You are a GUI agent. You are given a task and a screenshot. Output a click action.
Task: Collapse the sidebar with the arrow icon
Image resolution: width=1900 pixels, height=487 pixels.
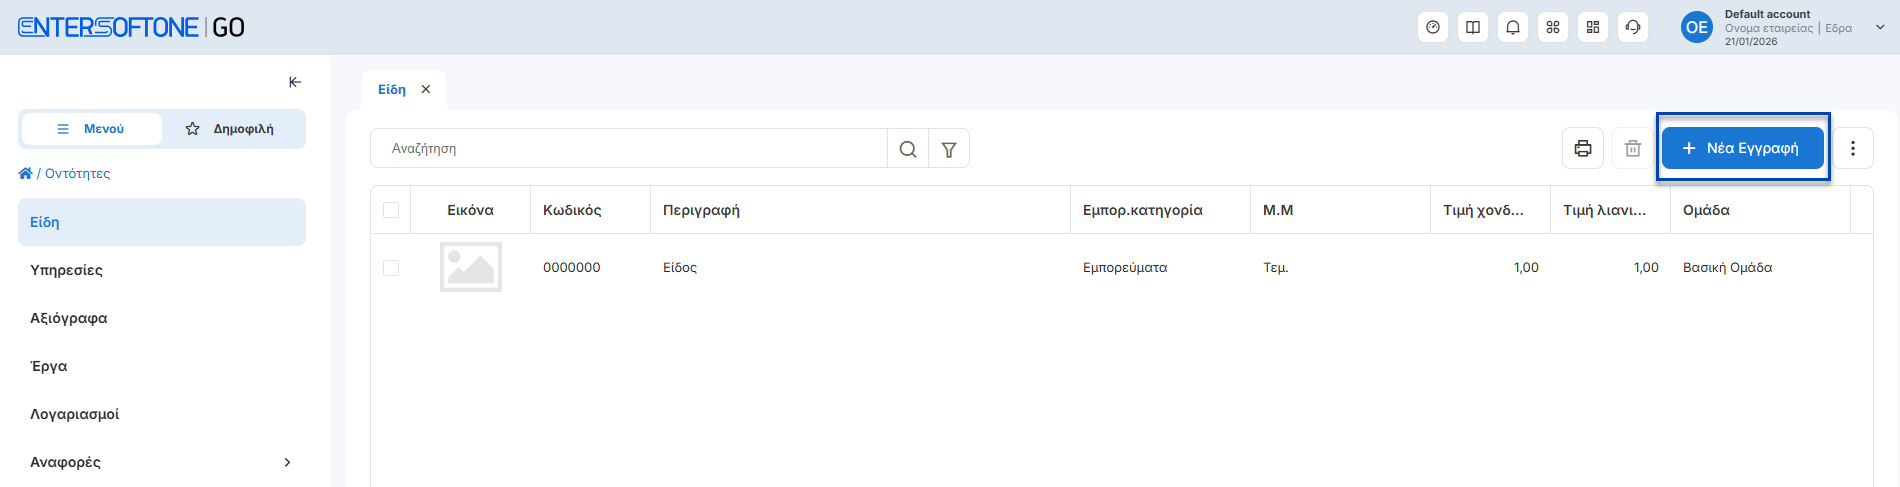pyautogui.click(x=295, y=82)
